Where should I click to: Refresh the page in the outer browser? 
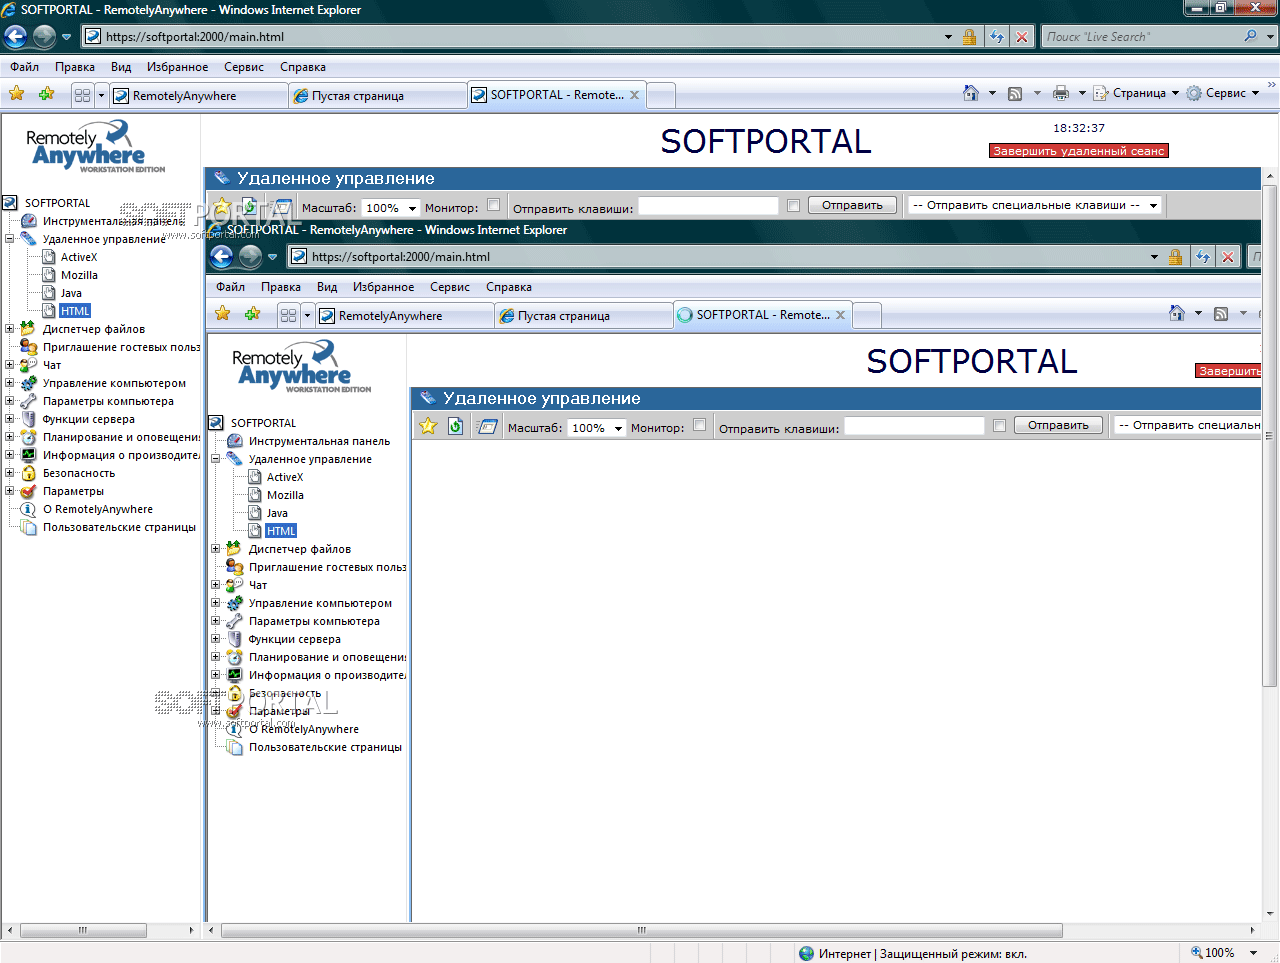tap(997, 37)
